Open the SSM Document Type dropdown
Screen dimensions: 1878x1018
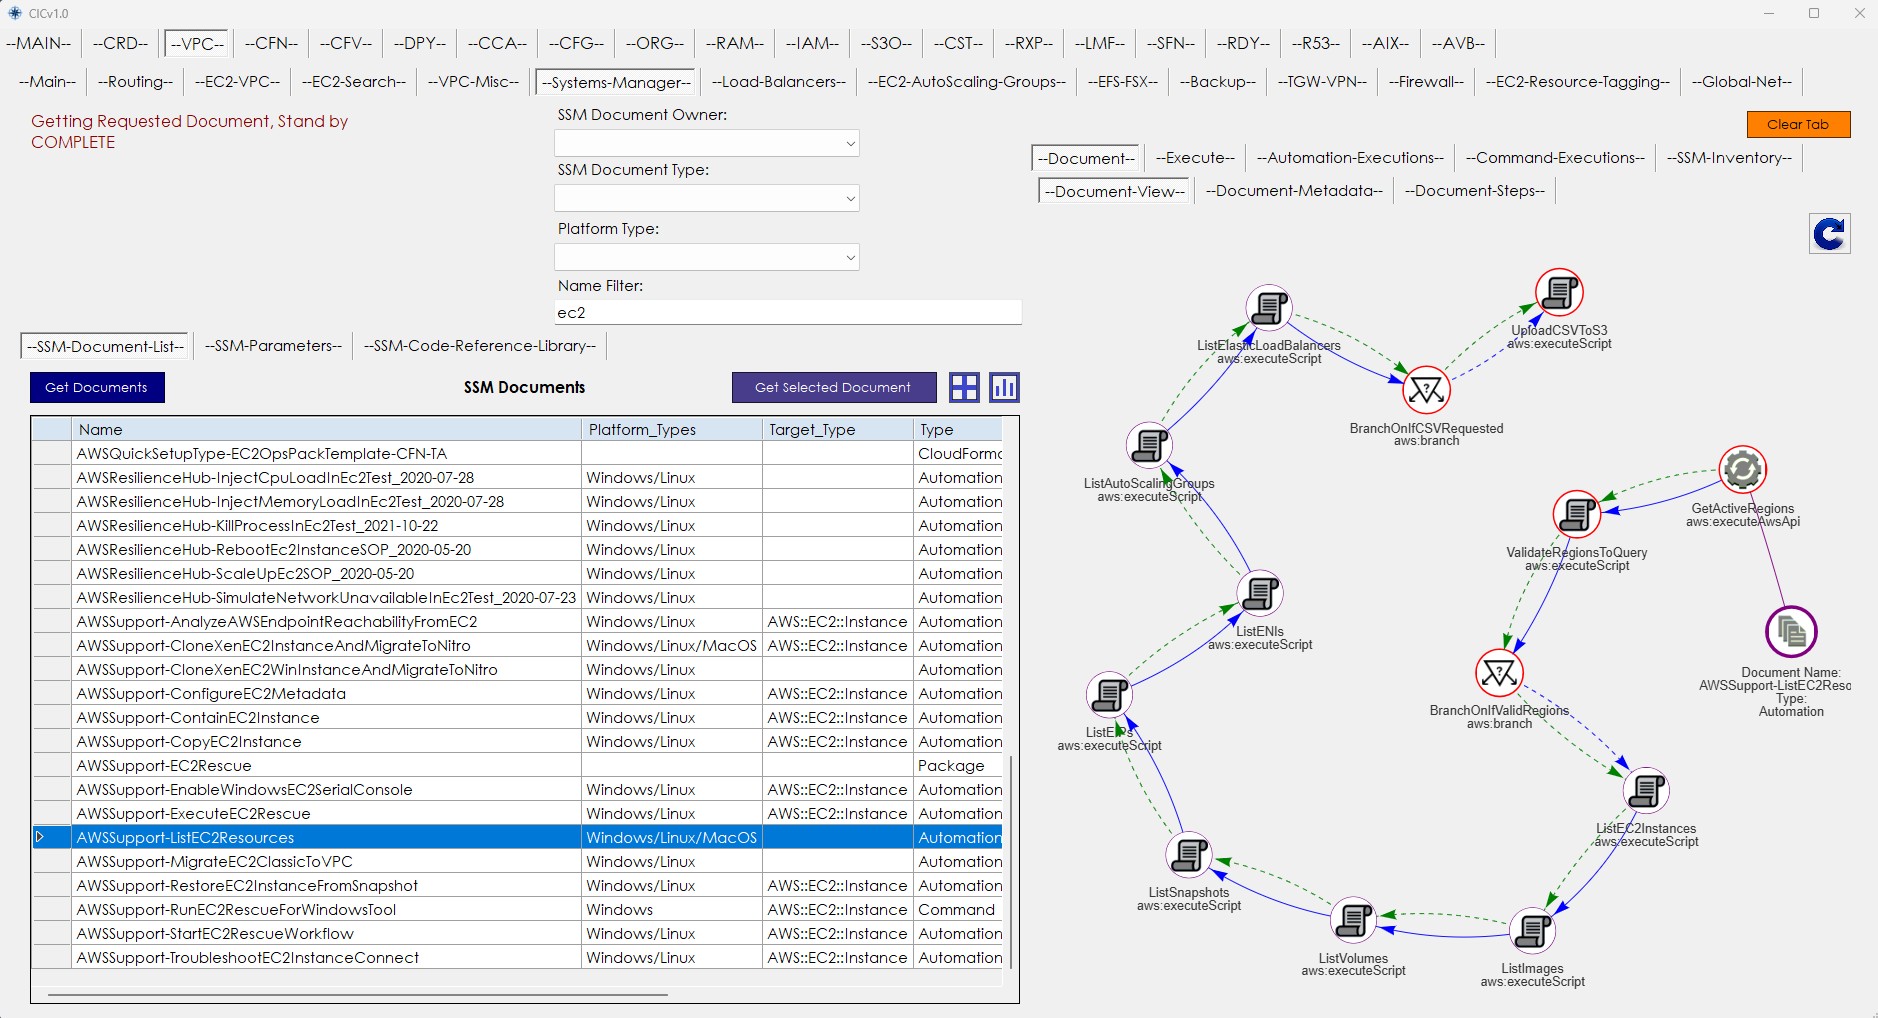(706, 199)
